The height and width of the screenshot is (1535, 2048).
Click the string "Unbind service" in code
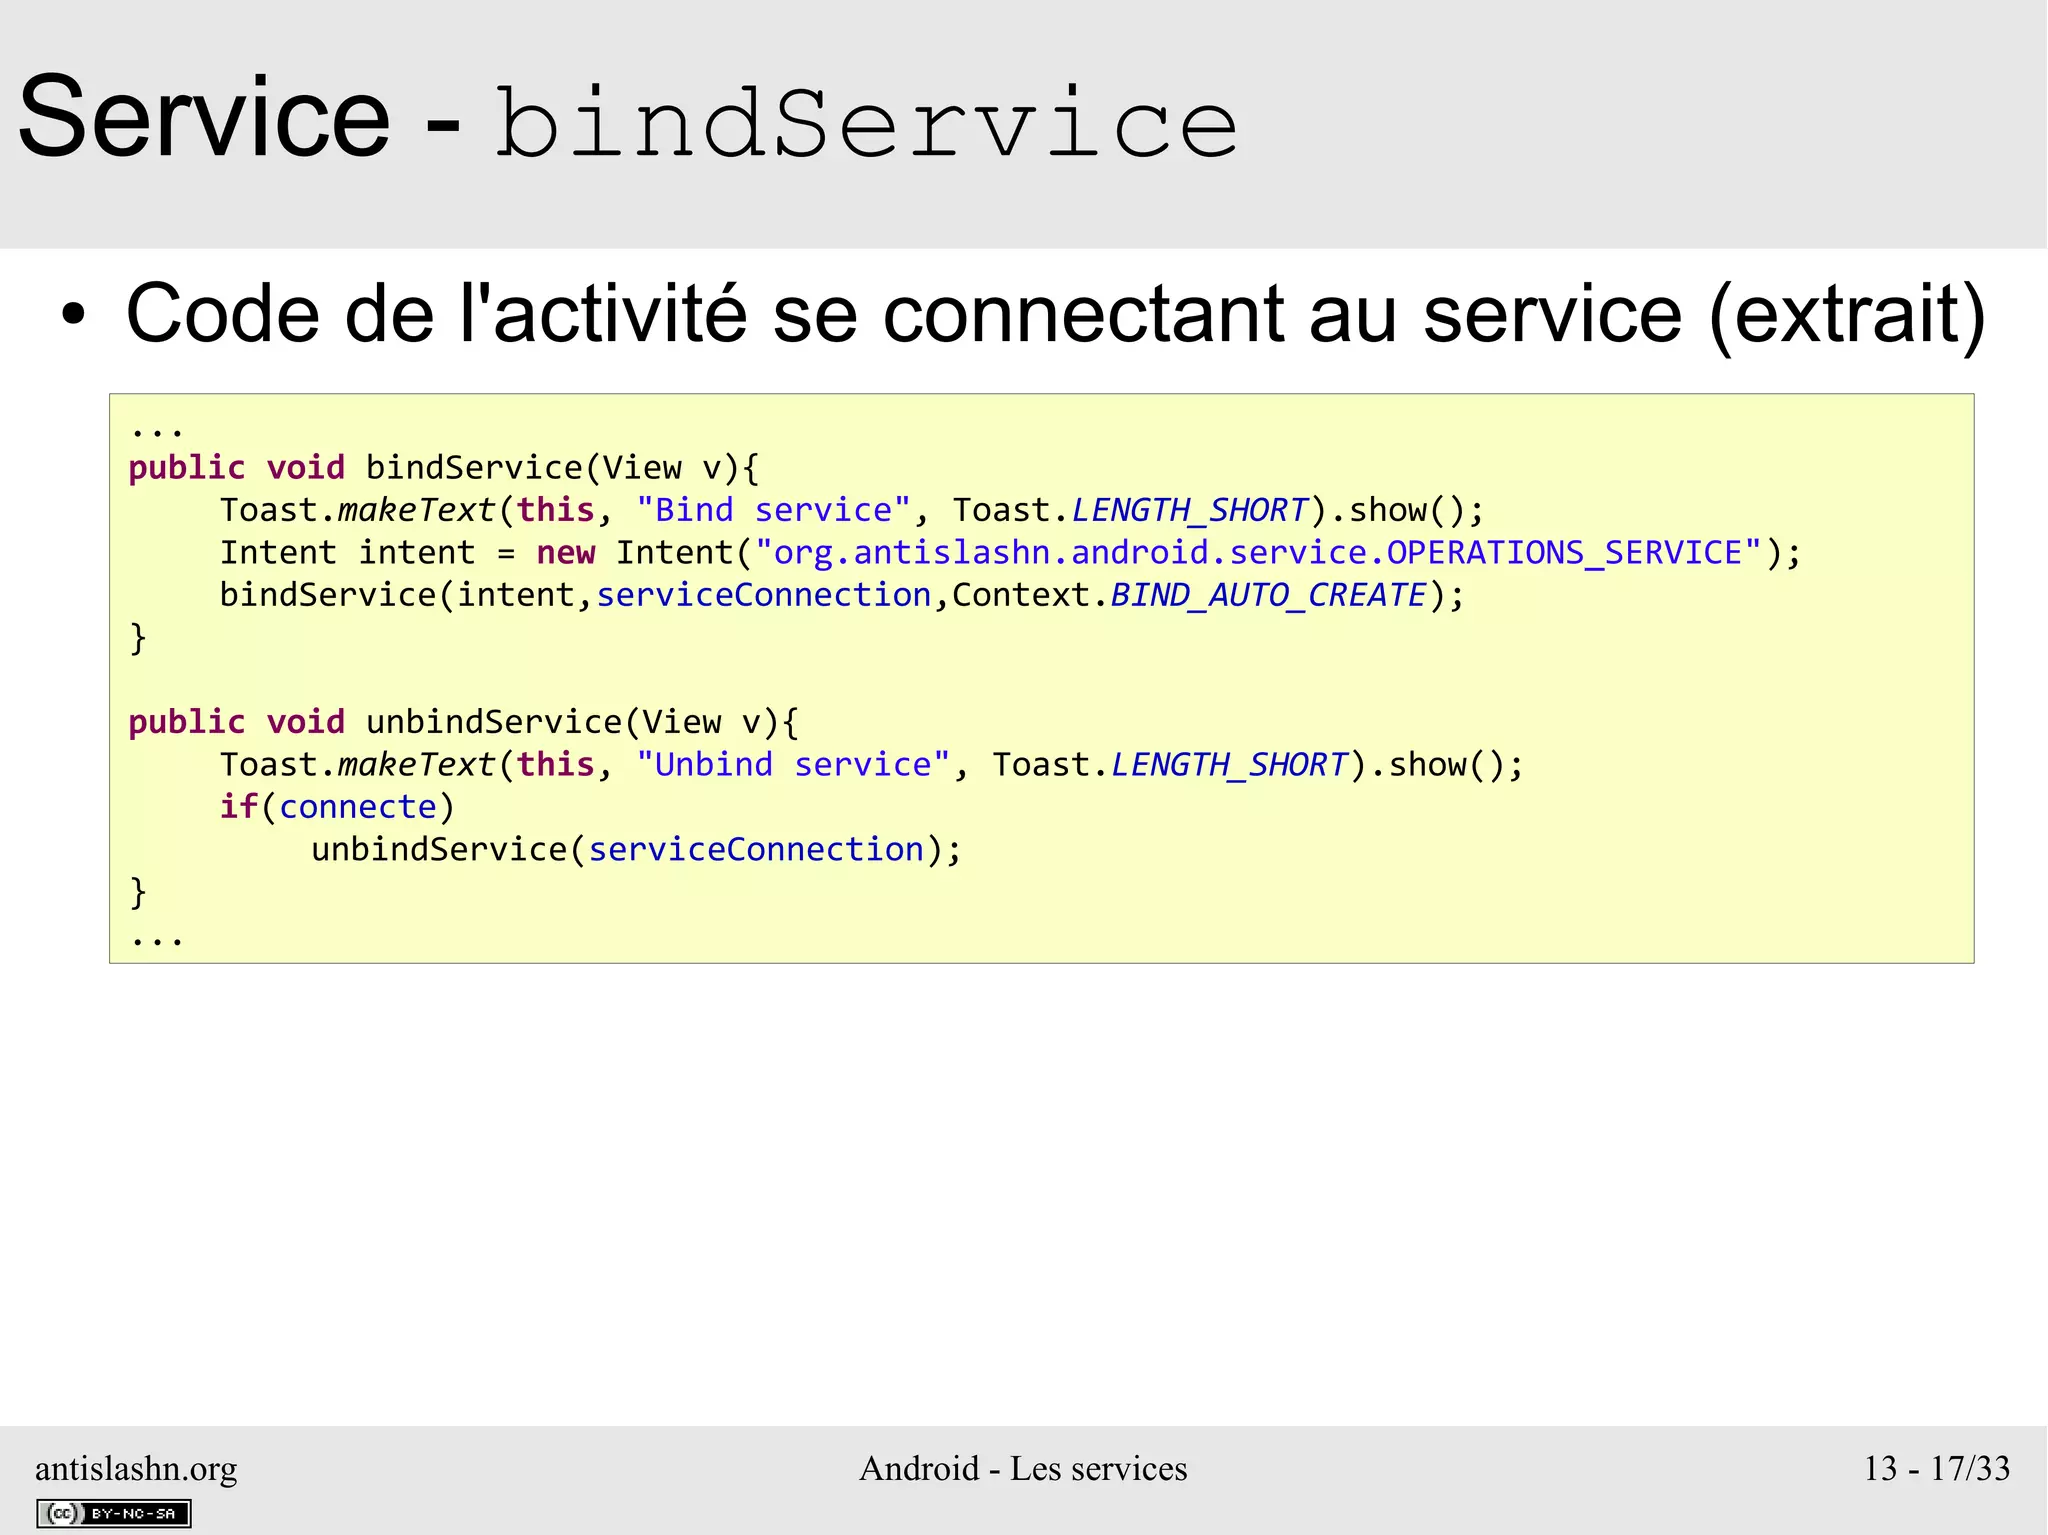794,765
